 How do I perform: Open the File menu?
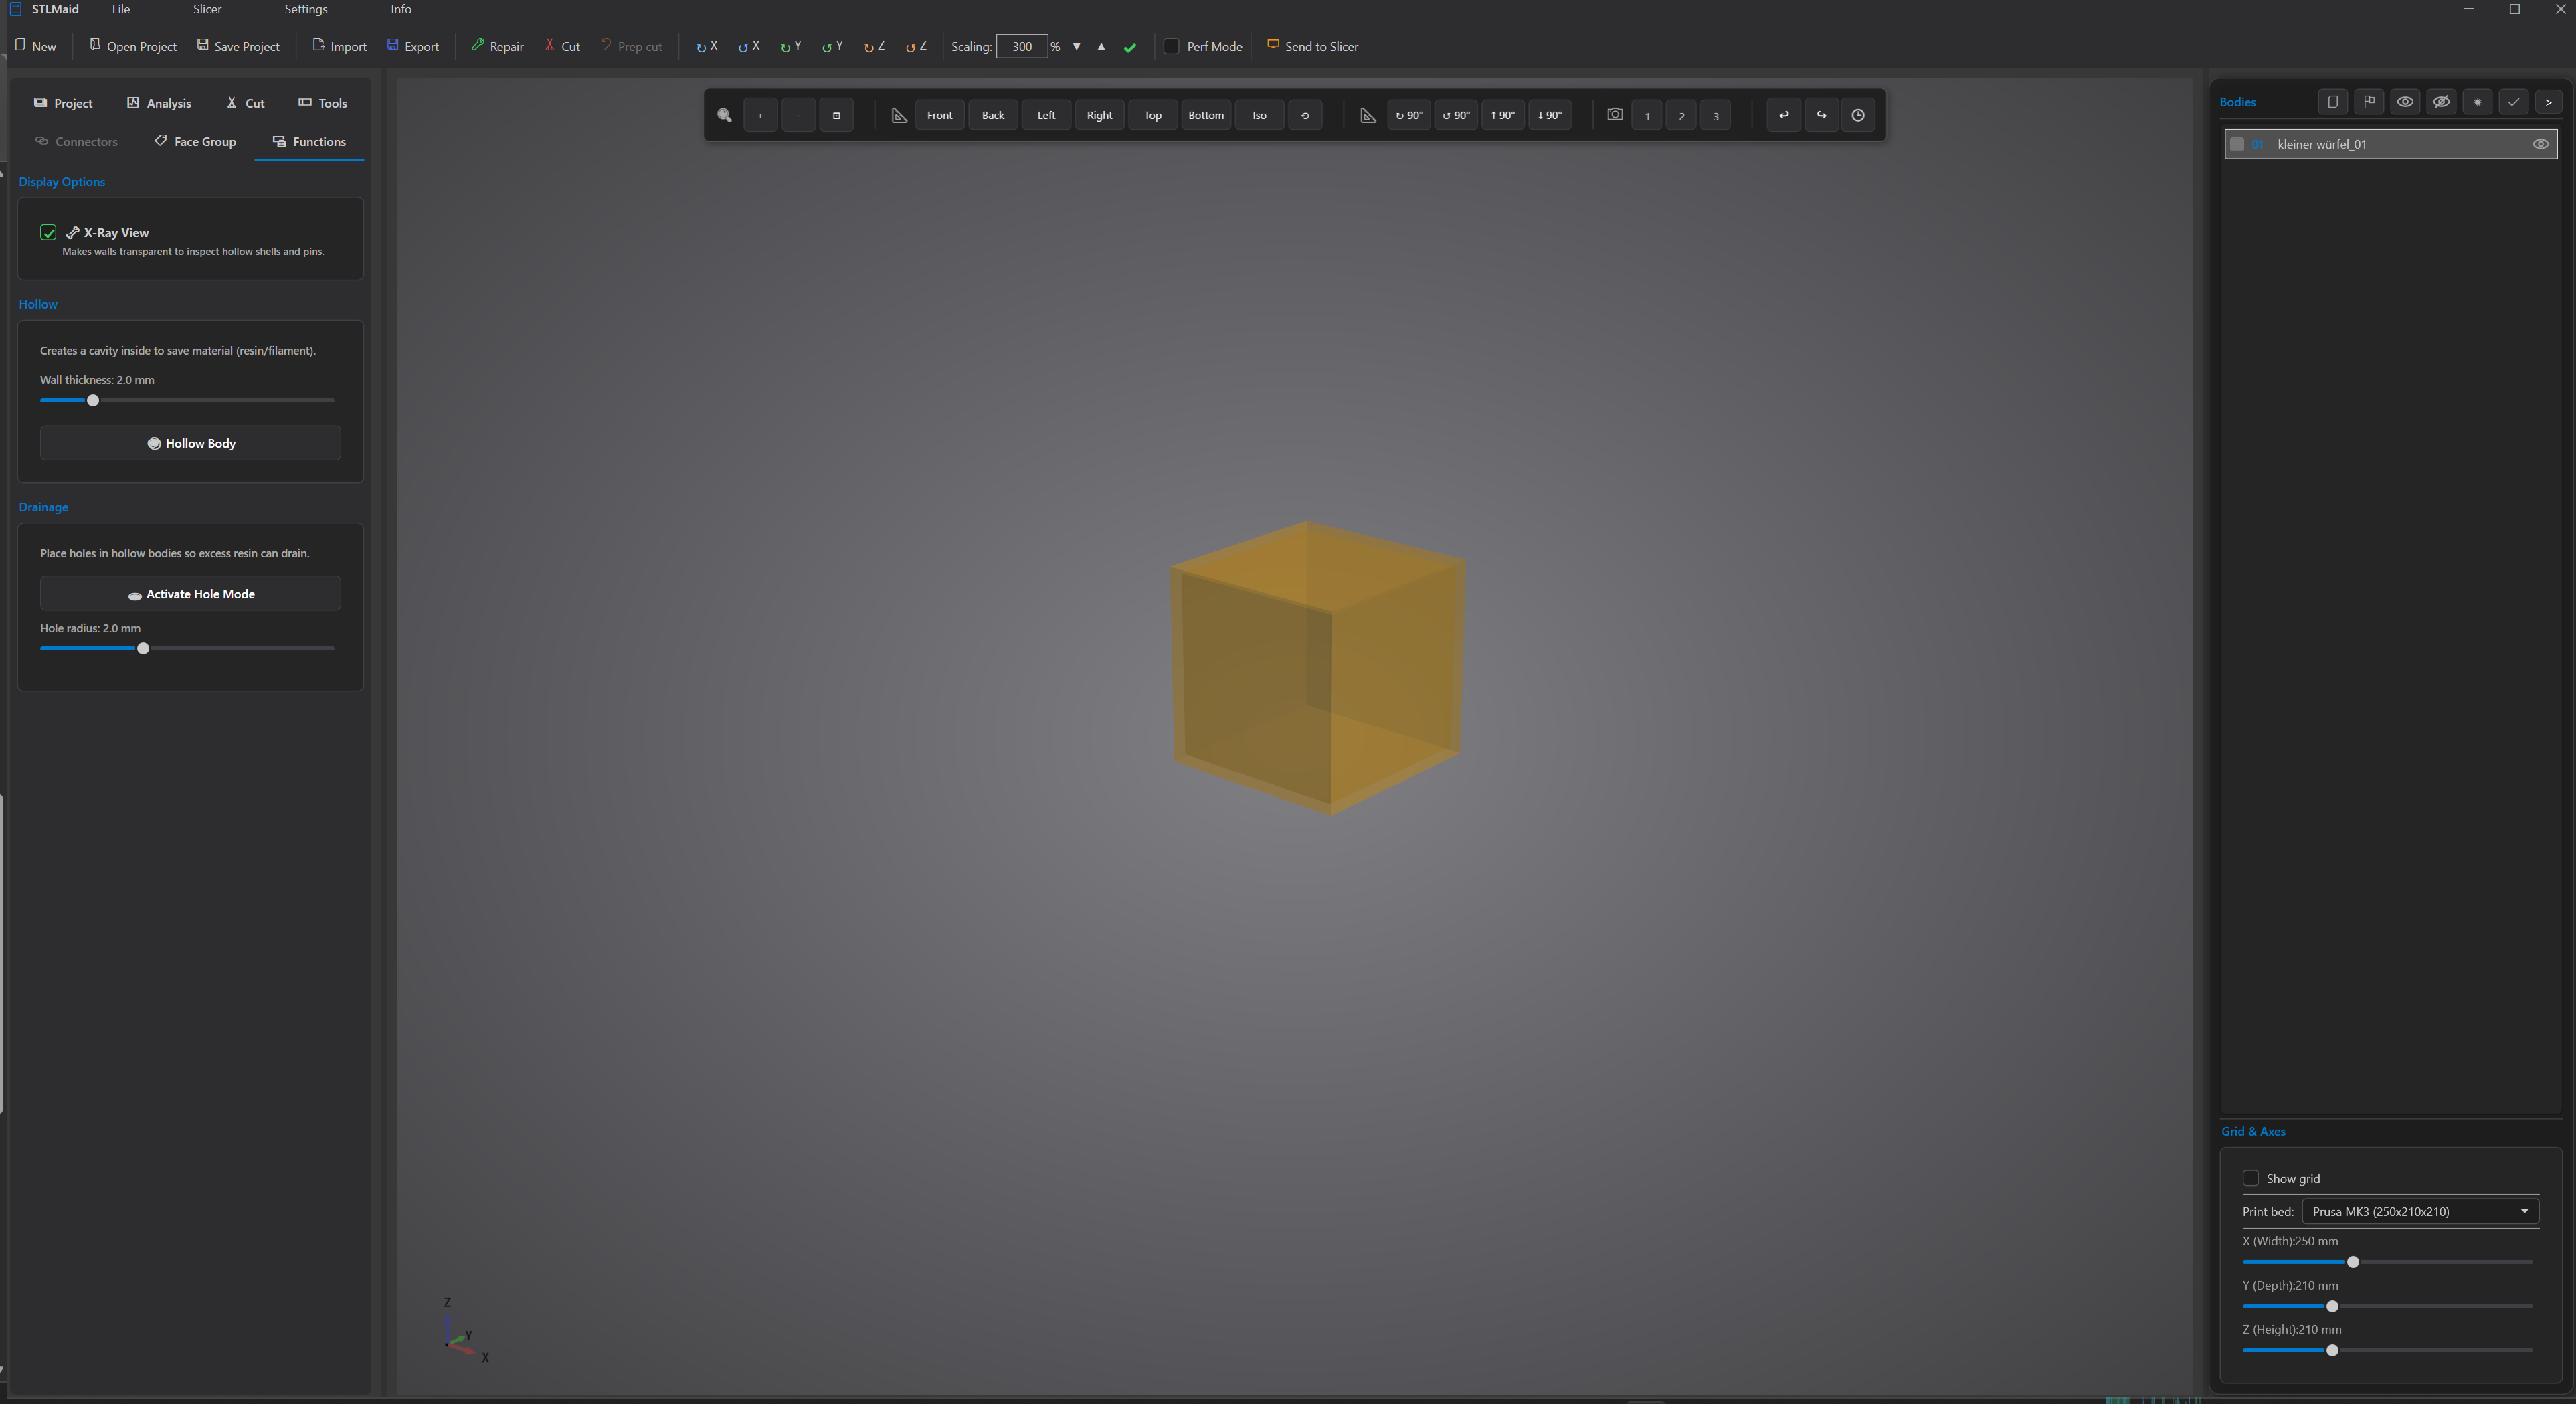pos(121,9)
